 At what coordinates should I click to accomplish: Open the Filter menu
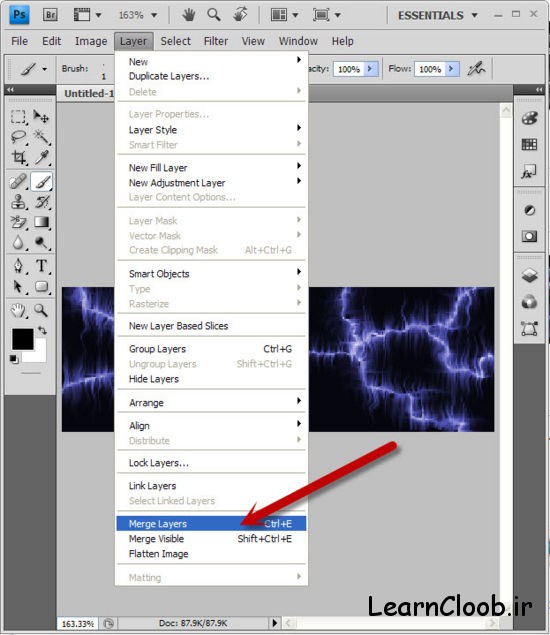(216, 41)
